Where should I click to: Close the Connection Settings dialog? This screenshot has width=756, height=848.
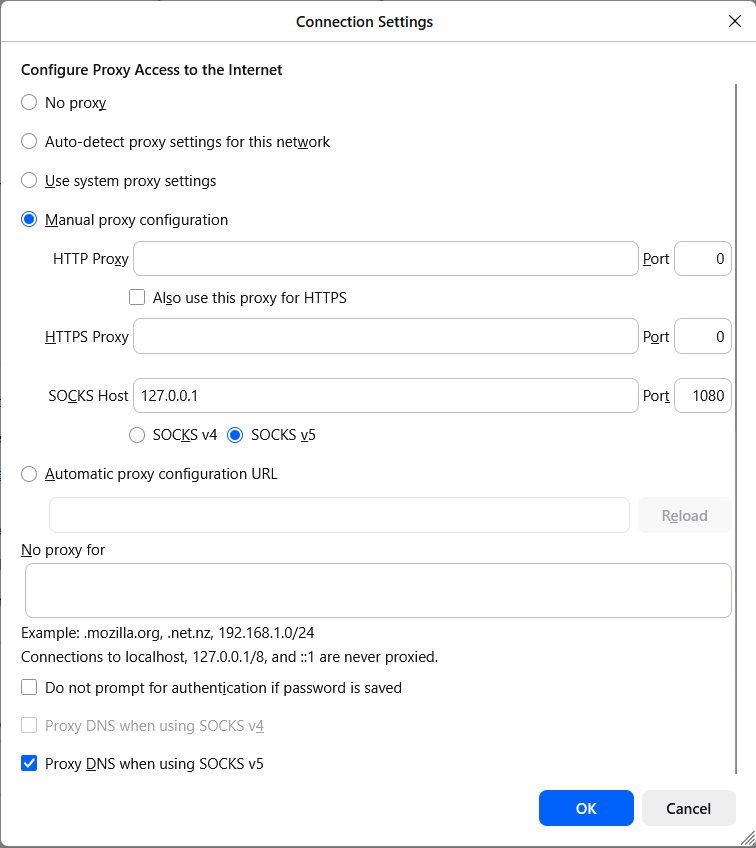[735, 20]
